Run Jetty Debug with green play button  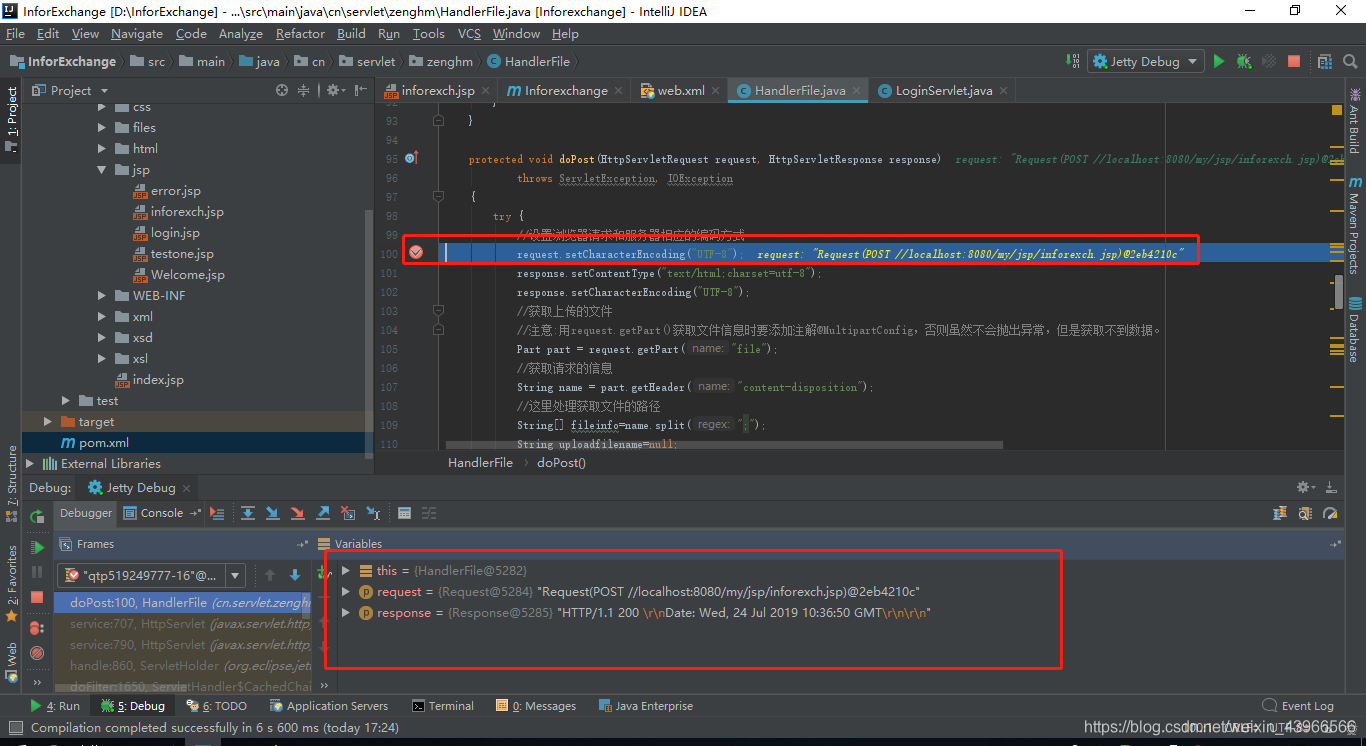tap(1218, 61)
